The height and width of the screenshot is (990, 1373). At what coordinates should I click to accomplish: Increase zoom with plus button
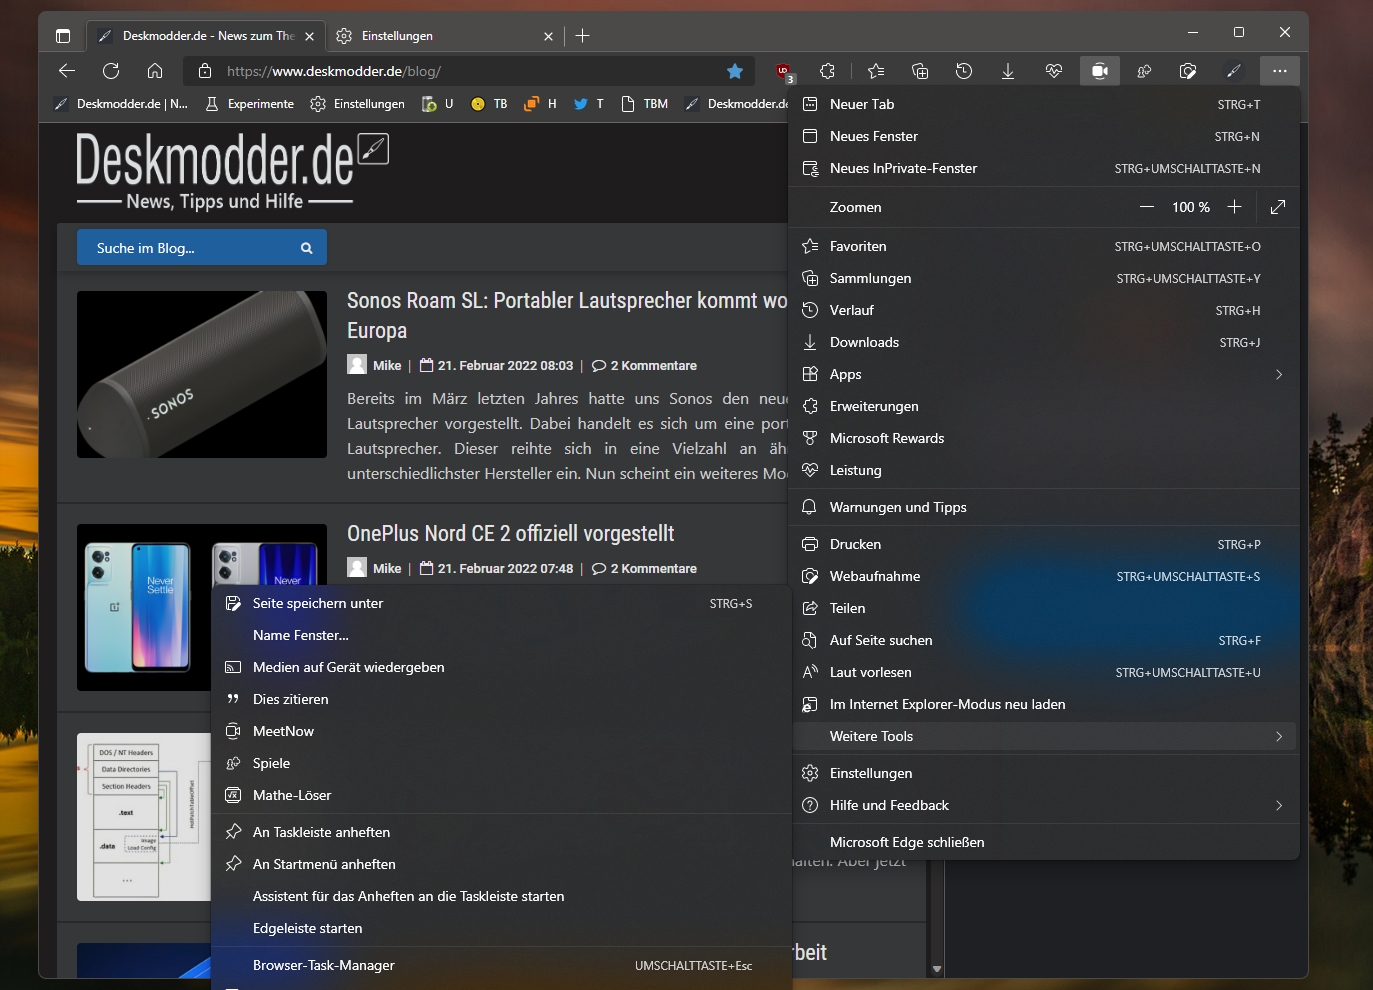[1235, 207]
